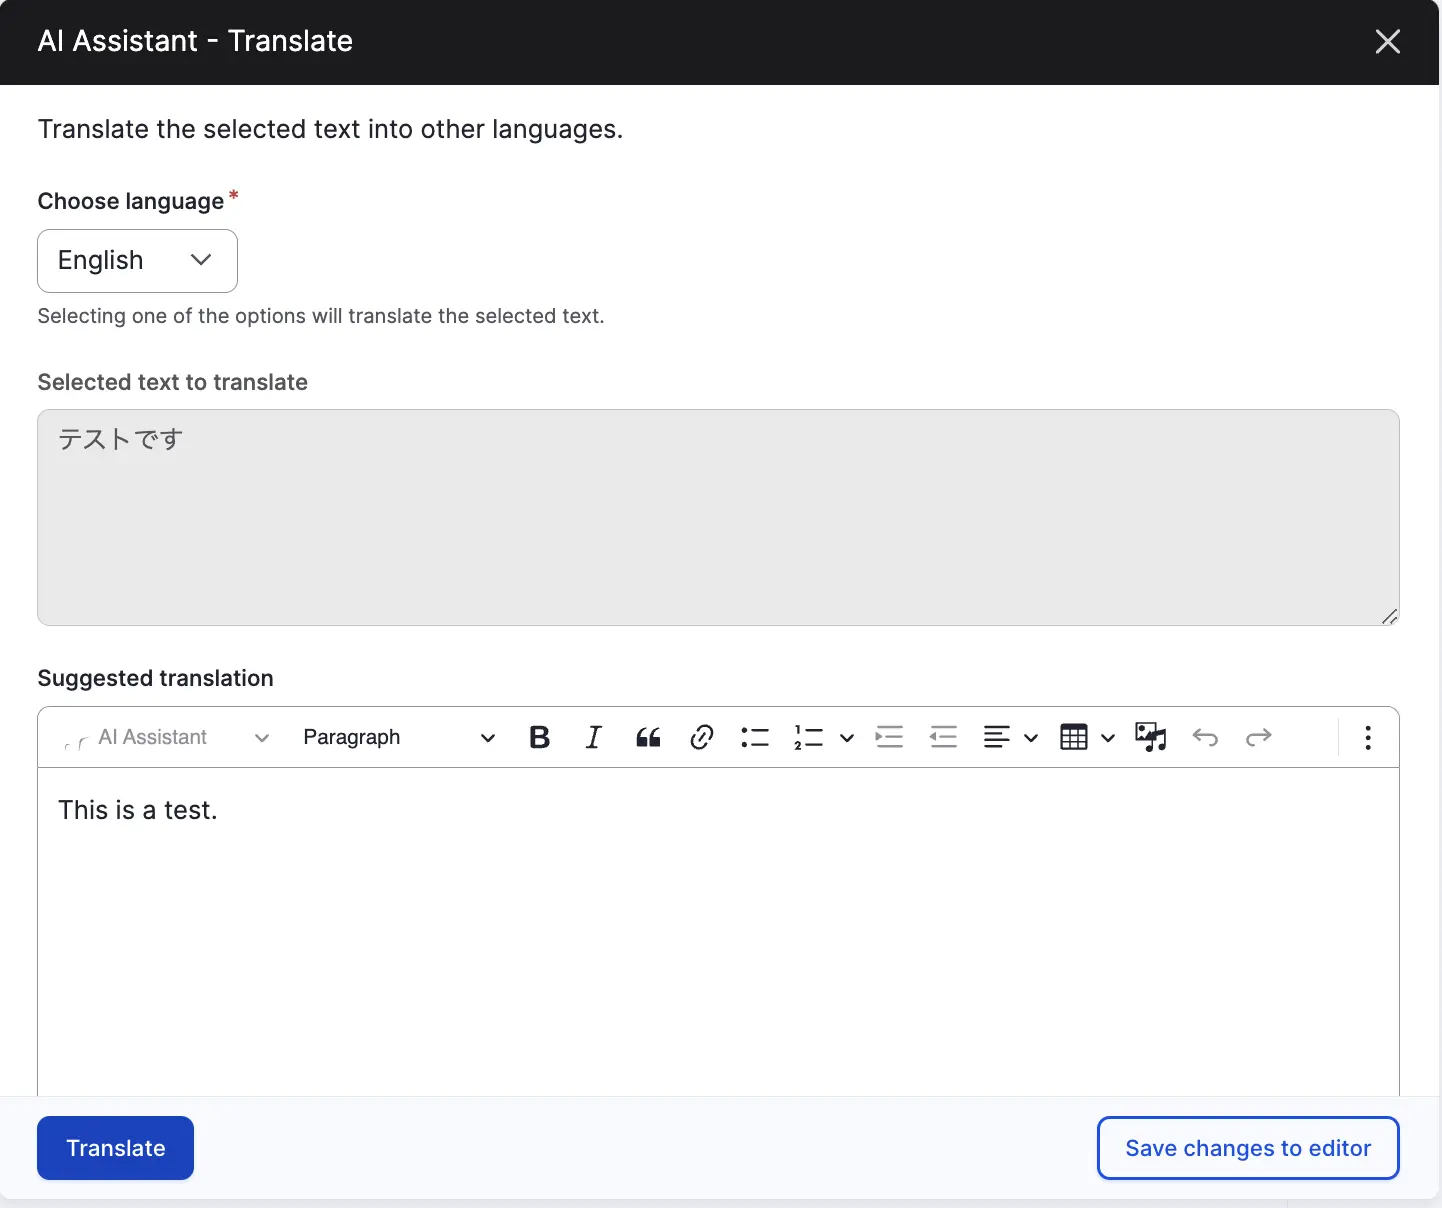Toggle bold formatting in editor toolbar
The image size is (1442, 1208).
pos(539,738)
